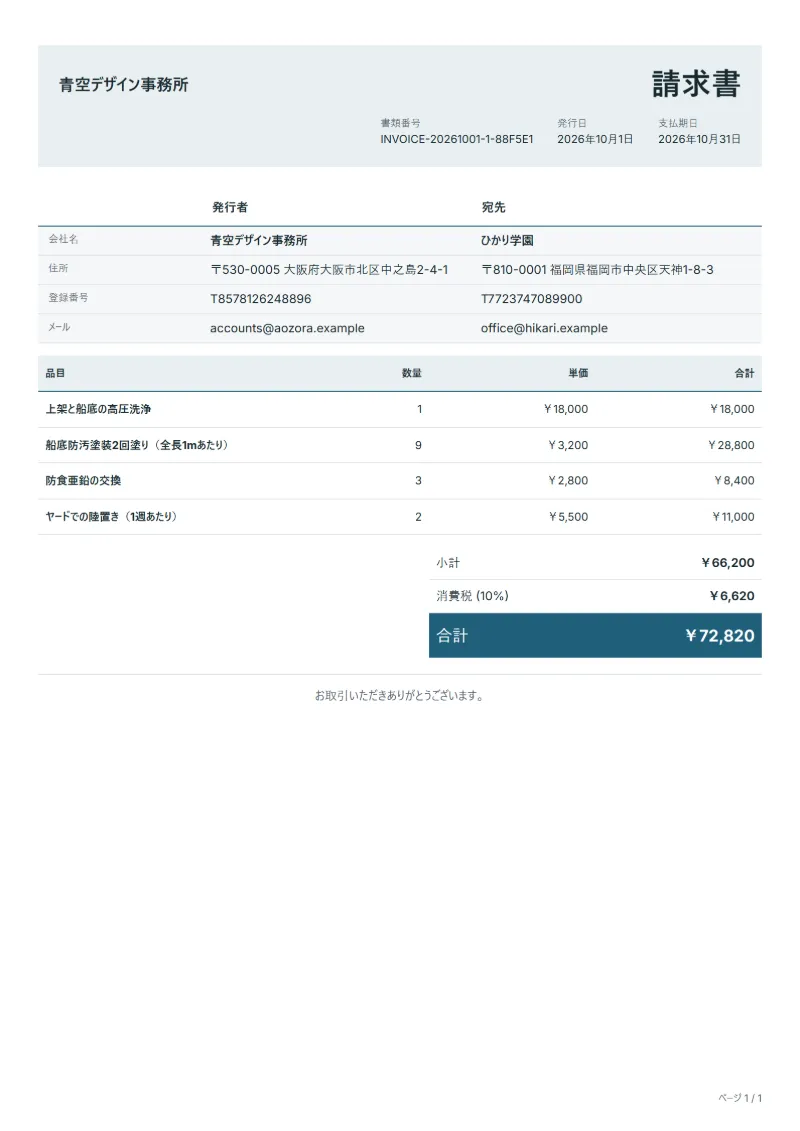Click recipient name ひかり学園
Image resolution: width=800 pixels, height=1131 pixels.
click(x=507, y=240)
